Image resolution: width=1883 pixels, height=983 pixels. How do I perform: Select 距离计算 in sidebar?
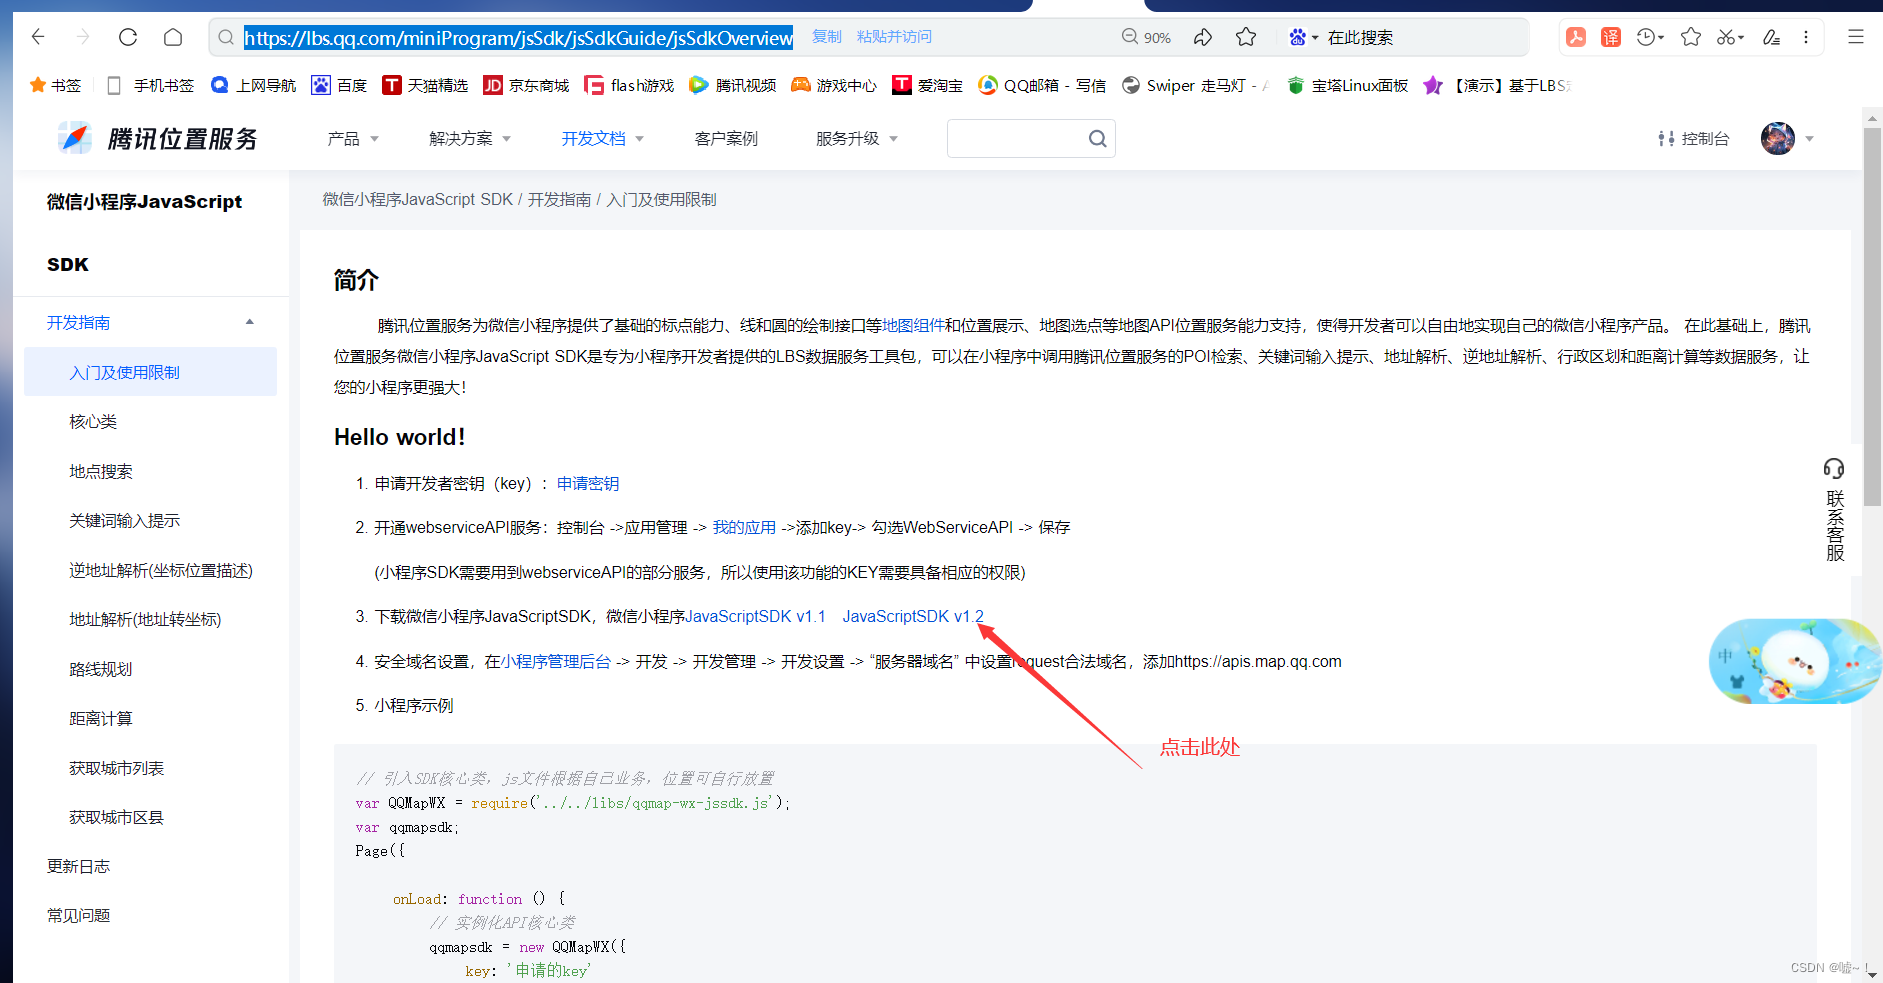click(x=101, y=718)
